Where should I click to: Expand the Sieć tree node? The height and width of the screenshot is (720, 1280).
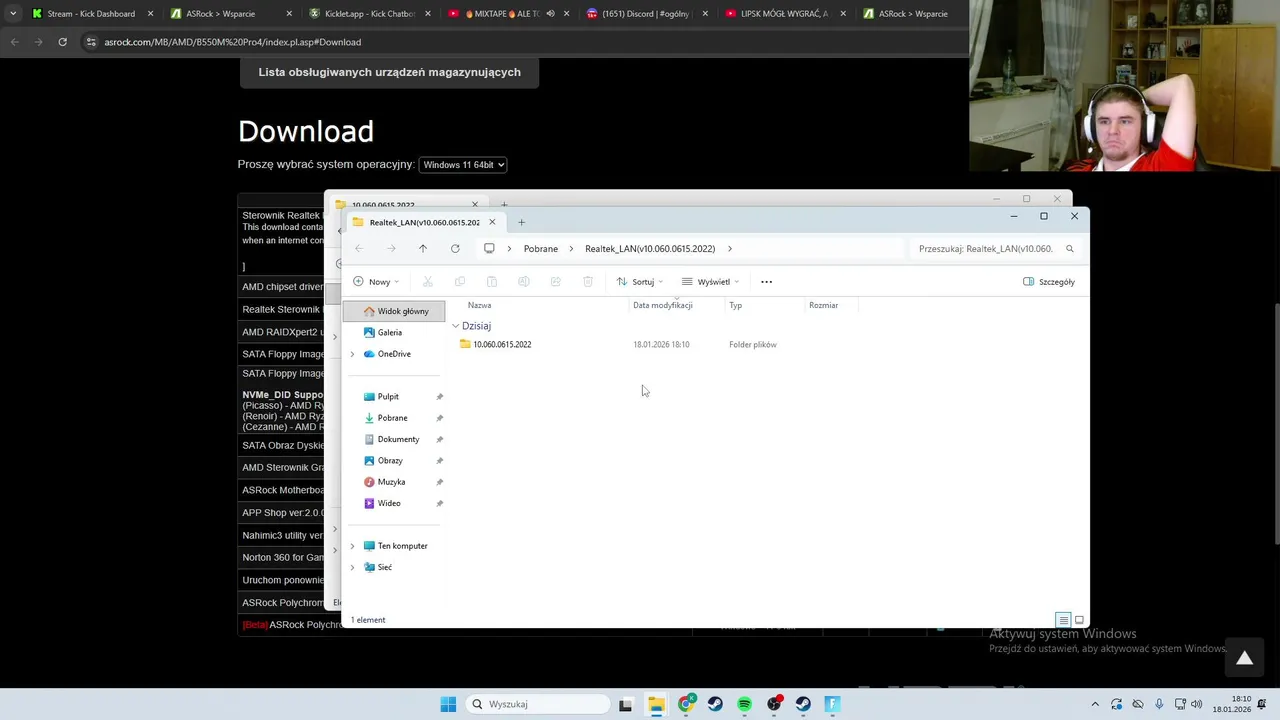(x=352, y=567)
